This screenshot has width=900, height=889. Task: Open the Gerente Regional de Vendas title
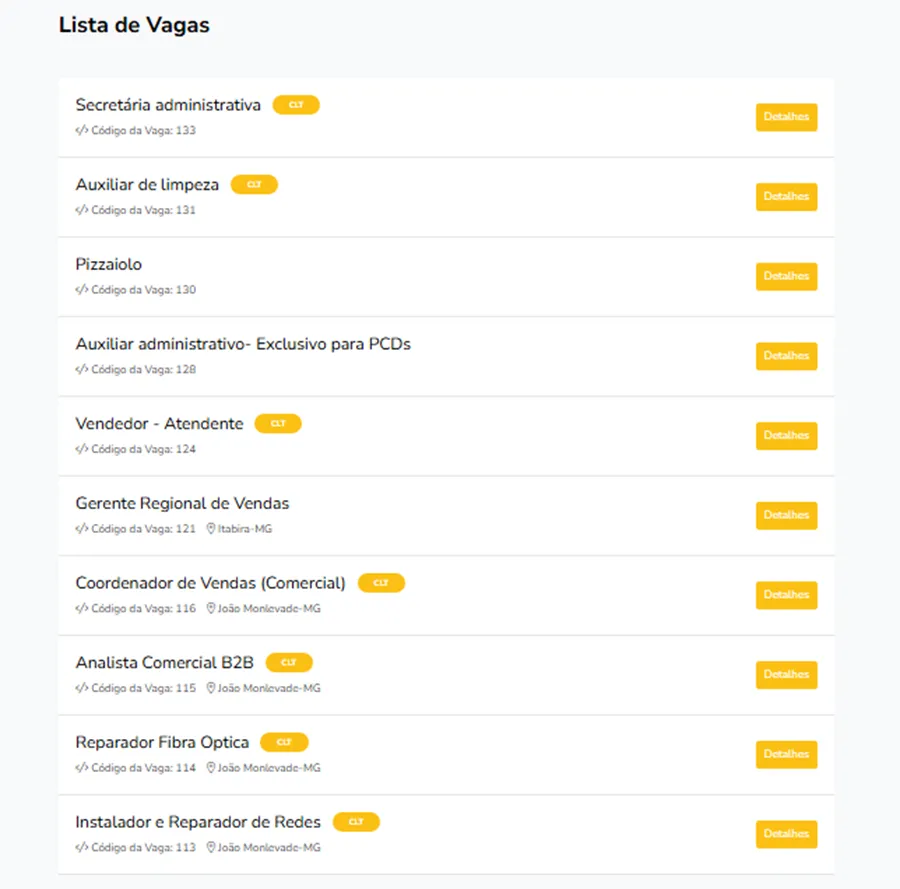(182, 503)
